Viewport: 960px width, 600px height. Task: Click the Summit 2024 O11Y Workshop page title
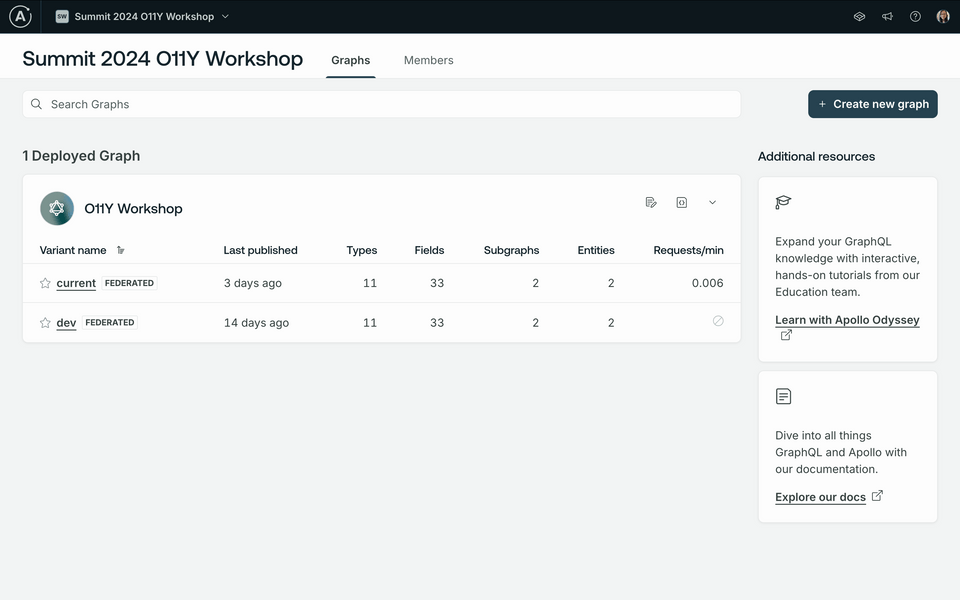163,59
